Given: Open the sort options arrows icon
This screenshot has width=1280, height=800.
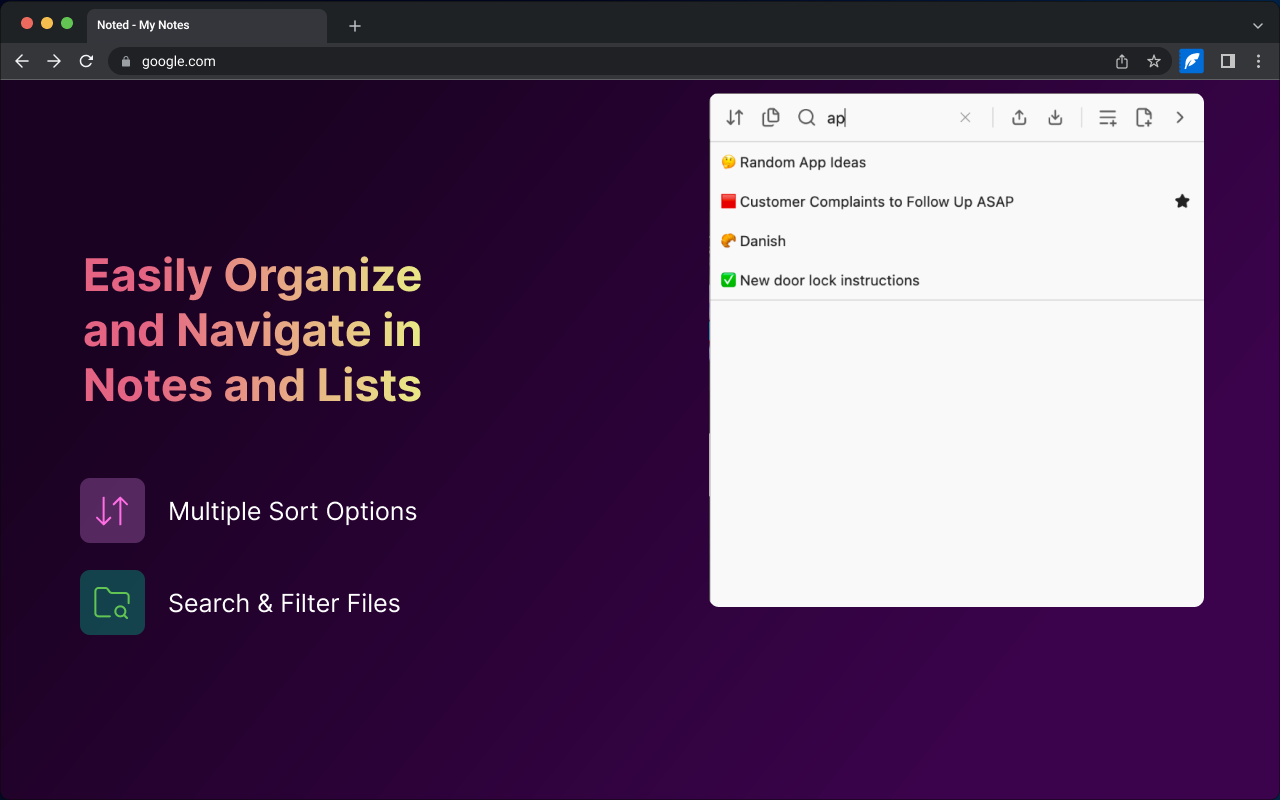Looking at the screenshot, I should point(735,118).
